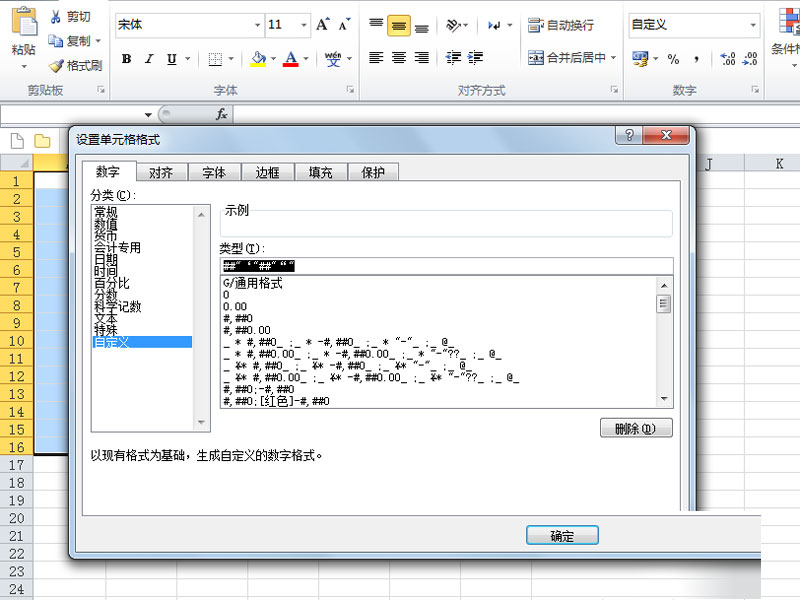
Task: Expand the merge and center dropdown arrow
Action: (613, 58)
